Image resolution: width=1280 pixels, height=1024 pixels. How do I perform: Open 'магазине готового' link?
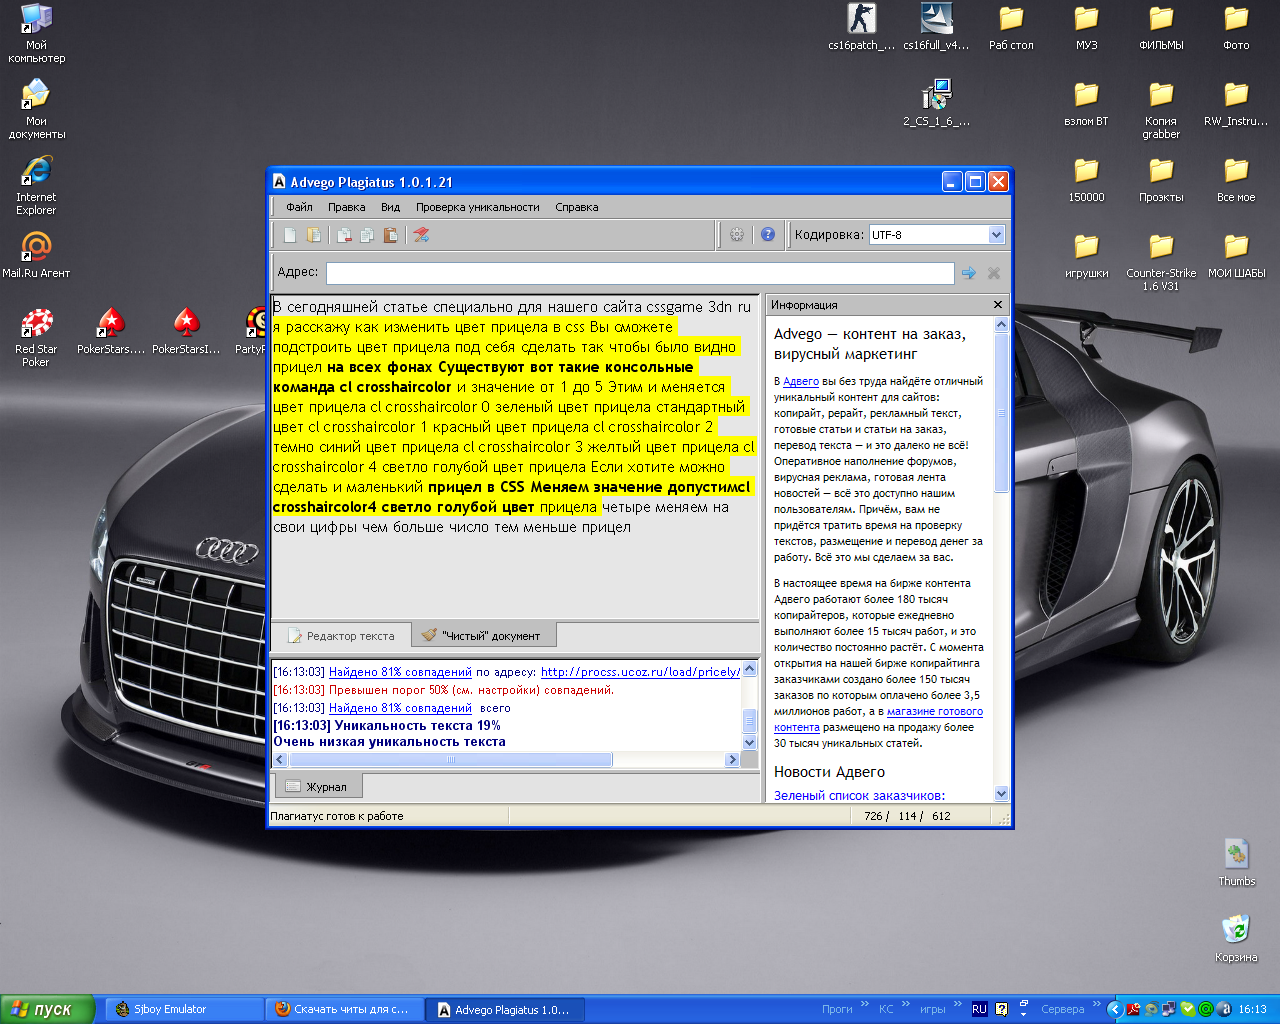tap(935, 711)
